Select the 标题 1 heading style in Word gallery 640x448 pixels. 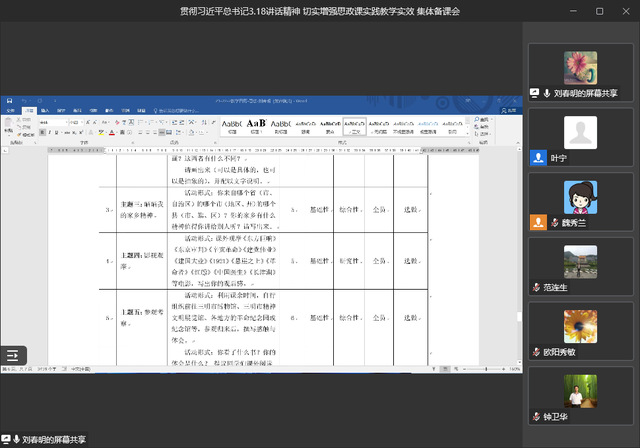click(x=256, y=125)
